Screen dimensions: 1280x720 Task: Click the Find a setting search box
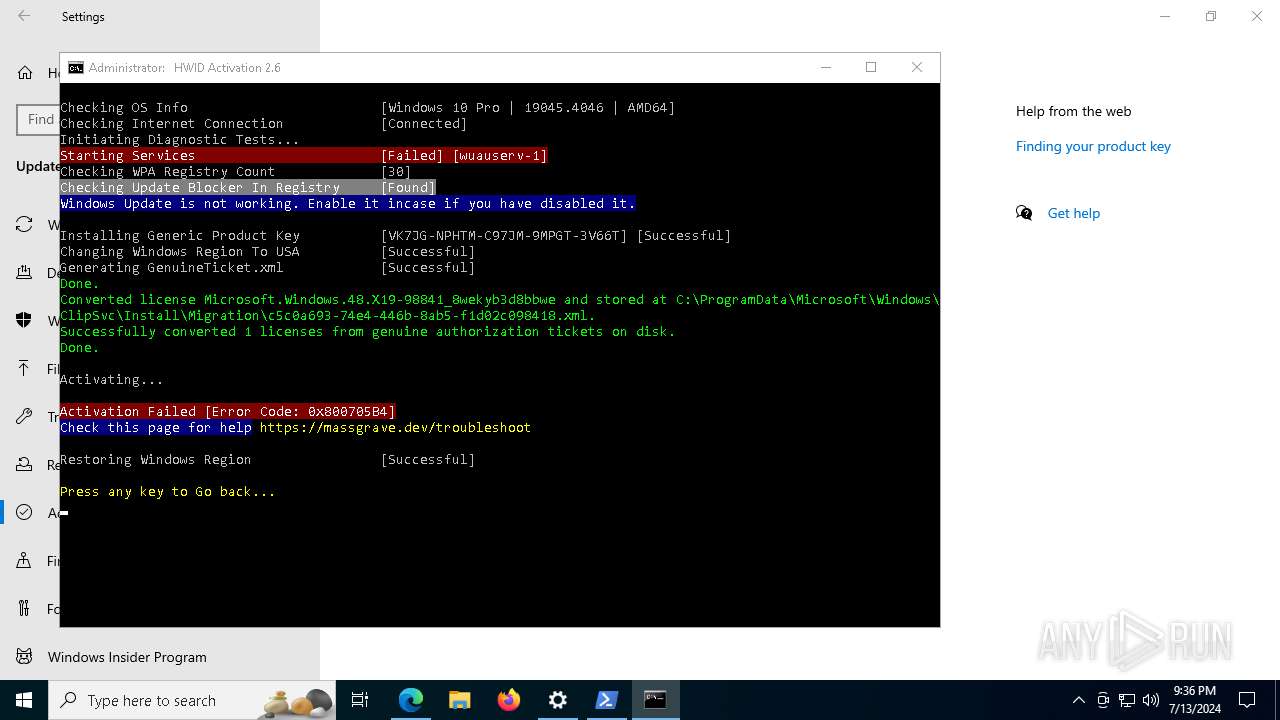(x=38, y=119)
